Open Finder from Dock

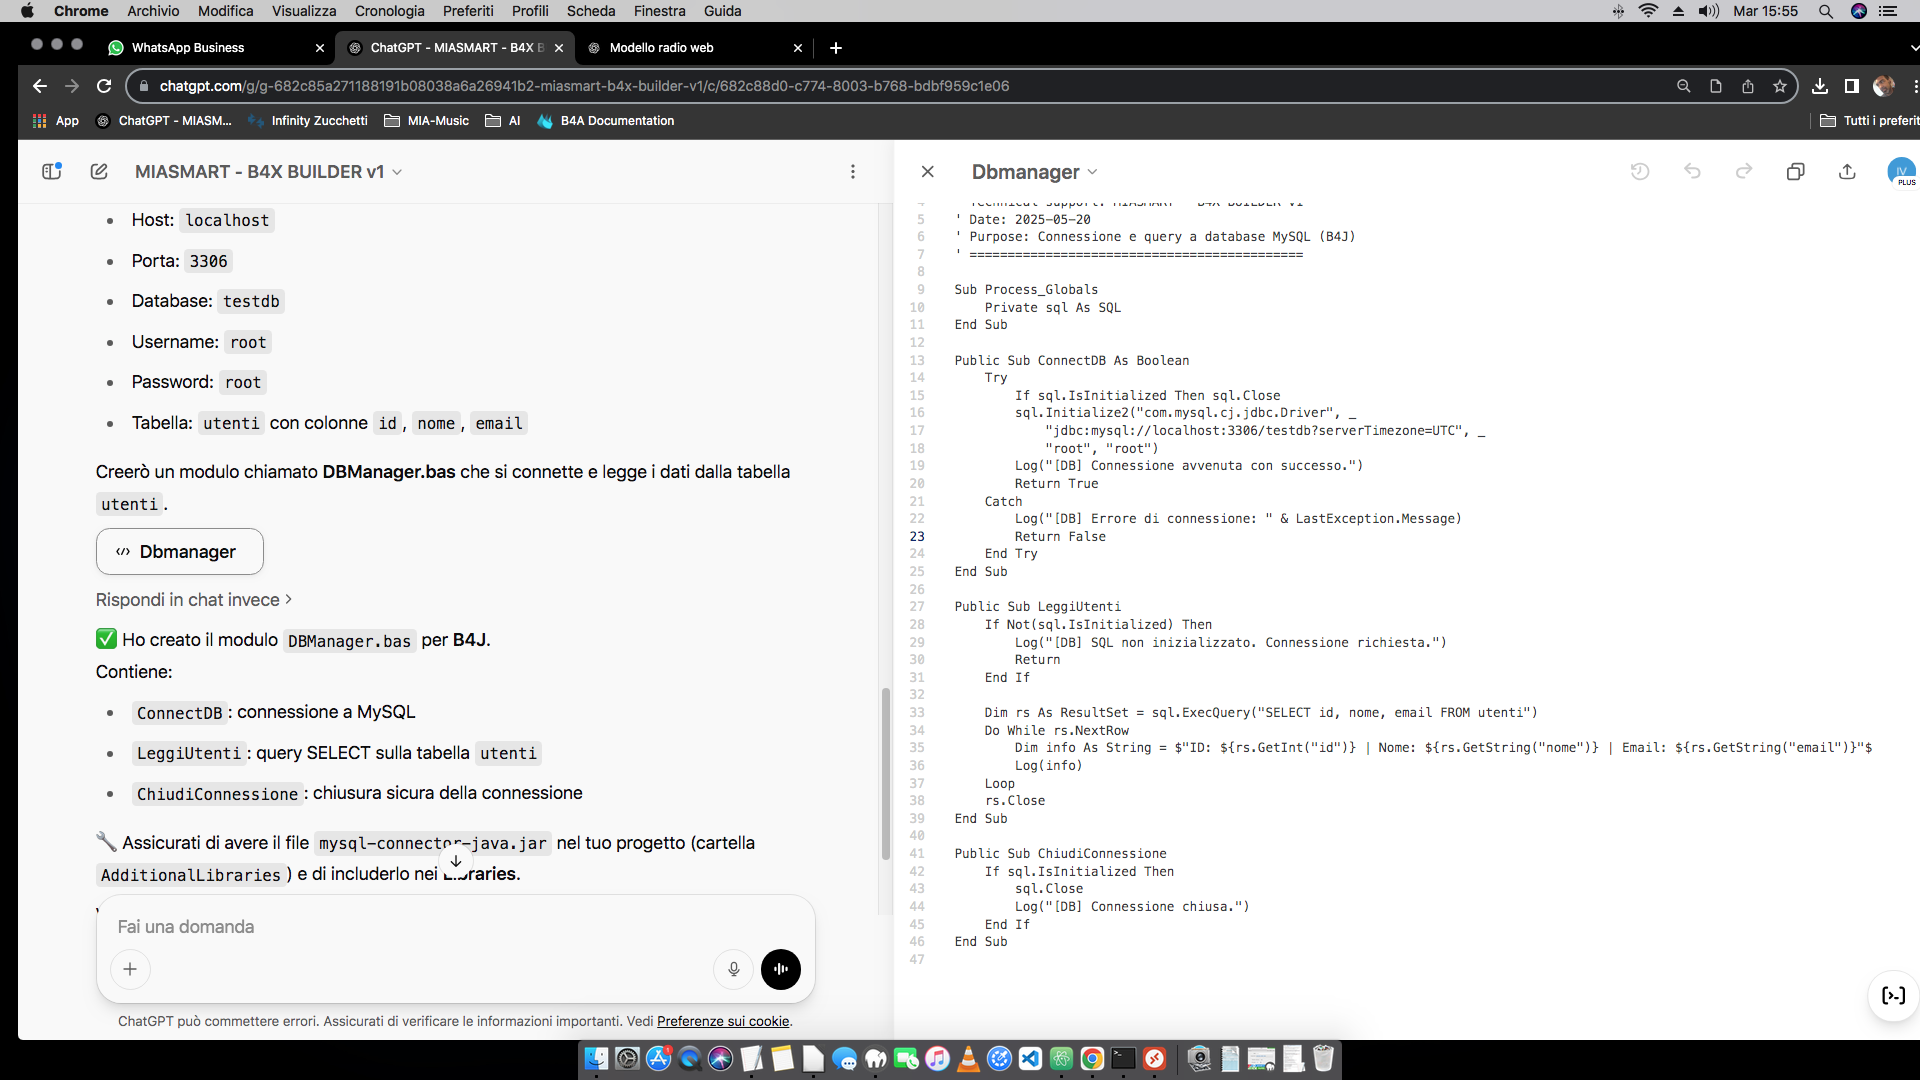click(596, 1059)
